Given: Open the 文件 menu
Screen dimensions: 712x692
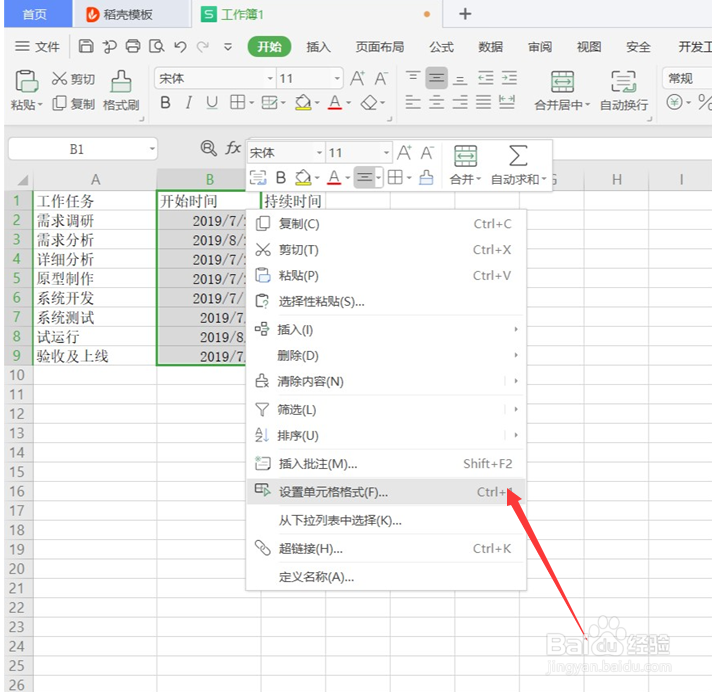Looking at the screenshot, I should 37,46.
